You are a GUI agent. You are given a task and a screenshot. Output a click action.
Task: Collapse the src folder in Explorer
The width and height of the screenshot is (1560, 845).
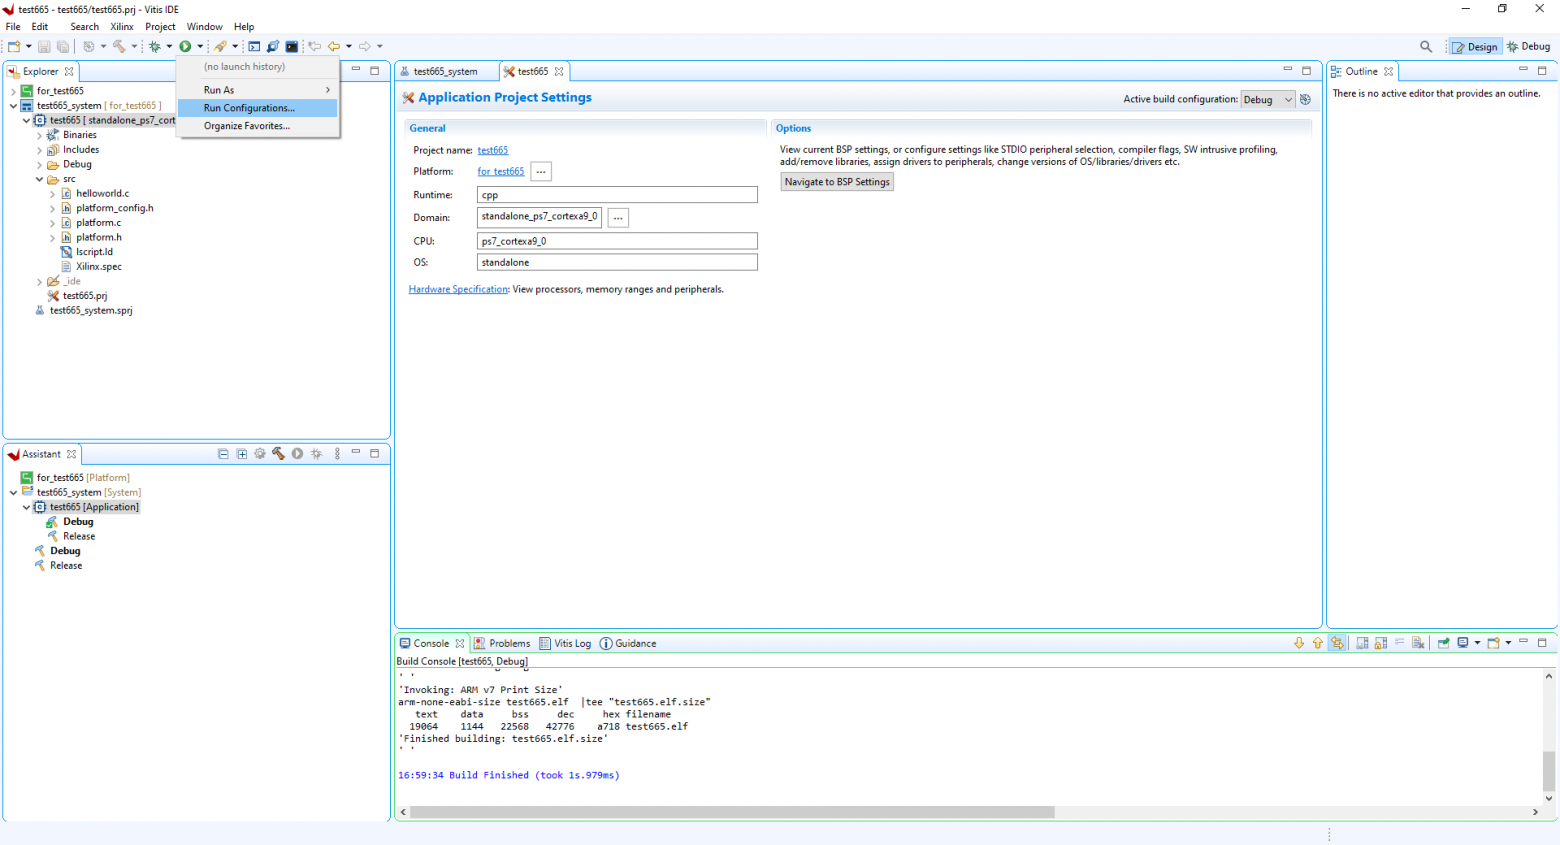(x=39, y=179)
